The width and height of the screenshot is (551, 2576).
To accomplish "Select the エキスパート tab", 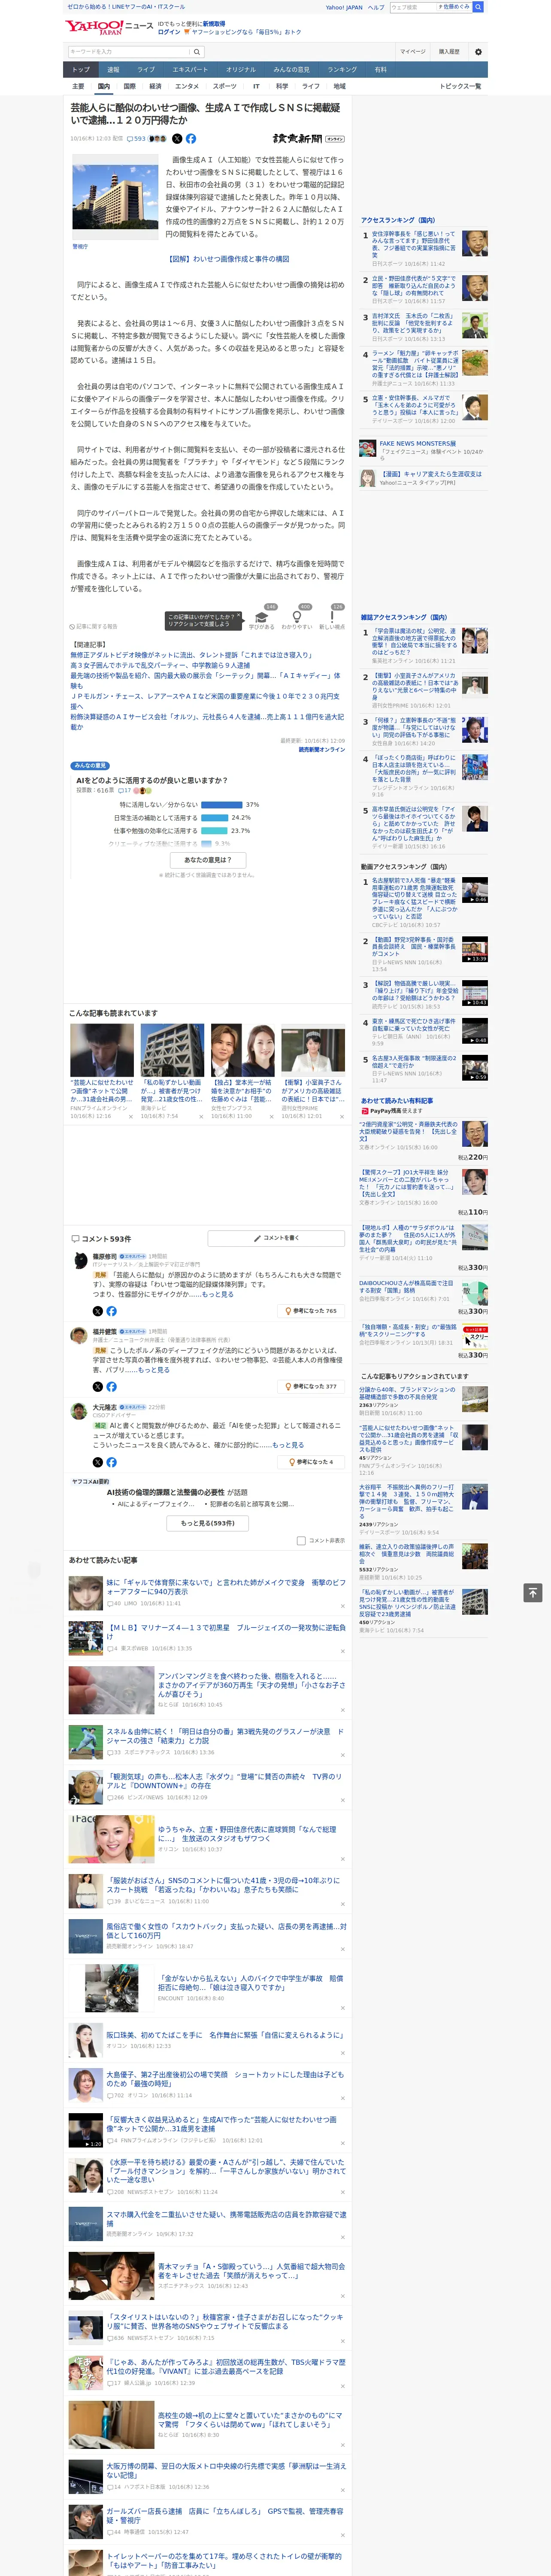I will coord(190,70).
